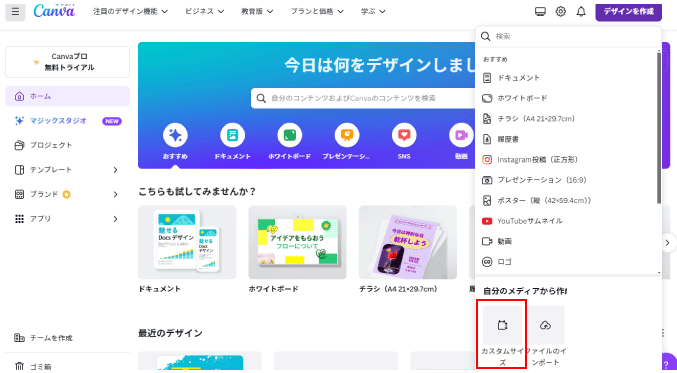Open the hamburger menu button

coord(15,12)
